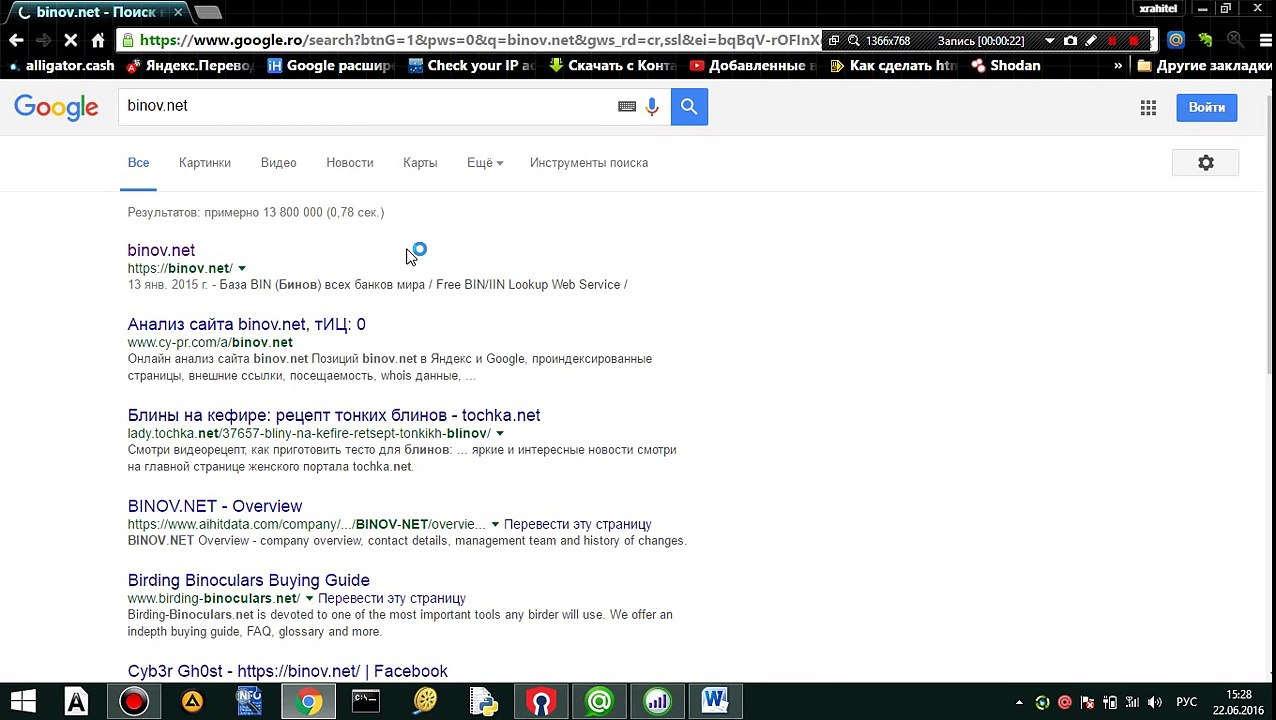
Task: Open the red record app in the taskbar
Action: tap(133, 702)
